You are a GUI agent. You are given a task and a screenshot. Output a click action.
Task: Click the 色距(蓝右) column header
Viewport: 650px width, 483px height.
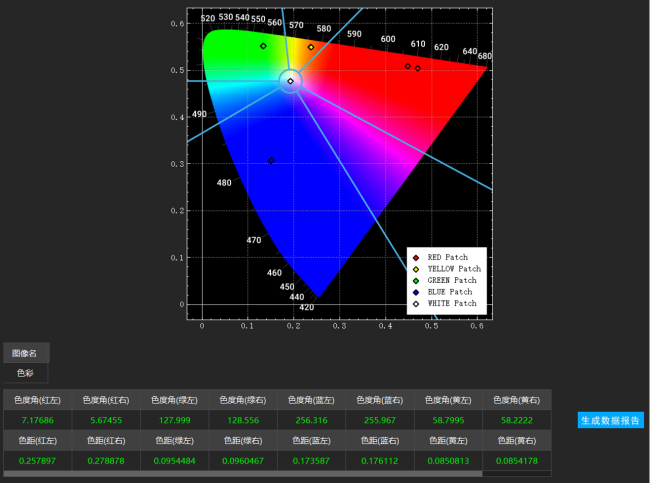379,440
